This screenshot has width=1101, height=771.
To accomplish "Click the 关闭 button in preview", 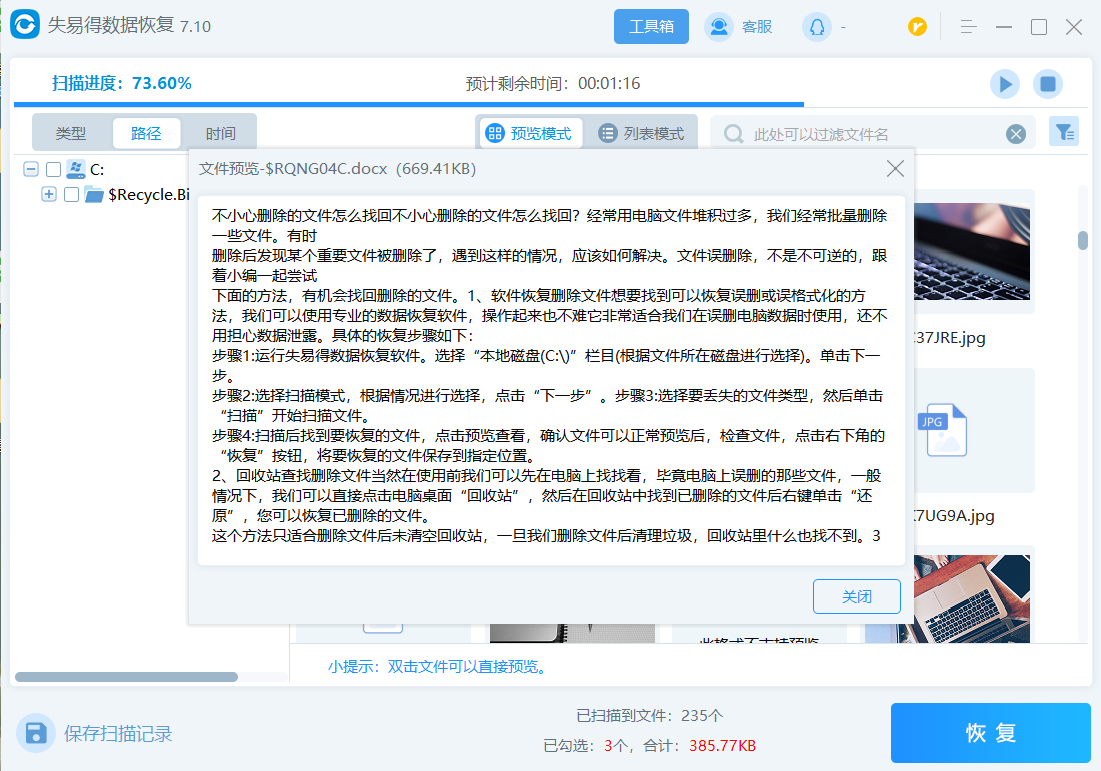I will click(856, 596).
